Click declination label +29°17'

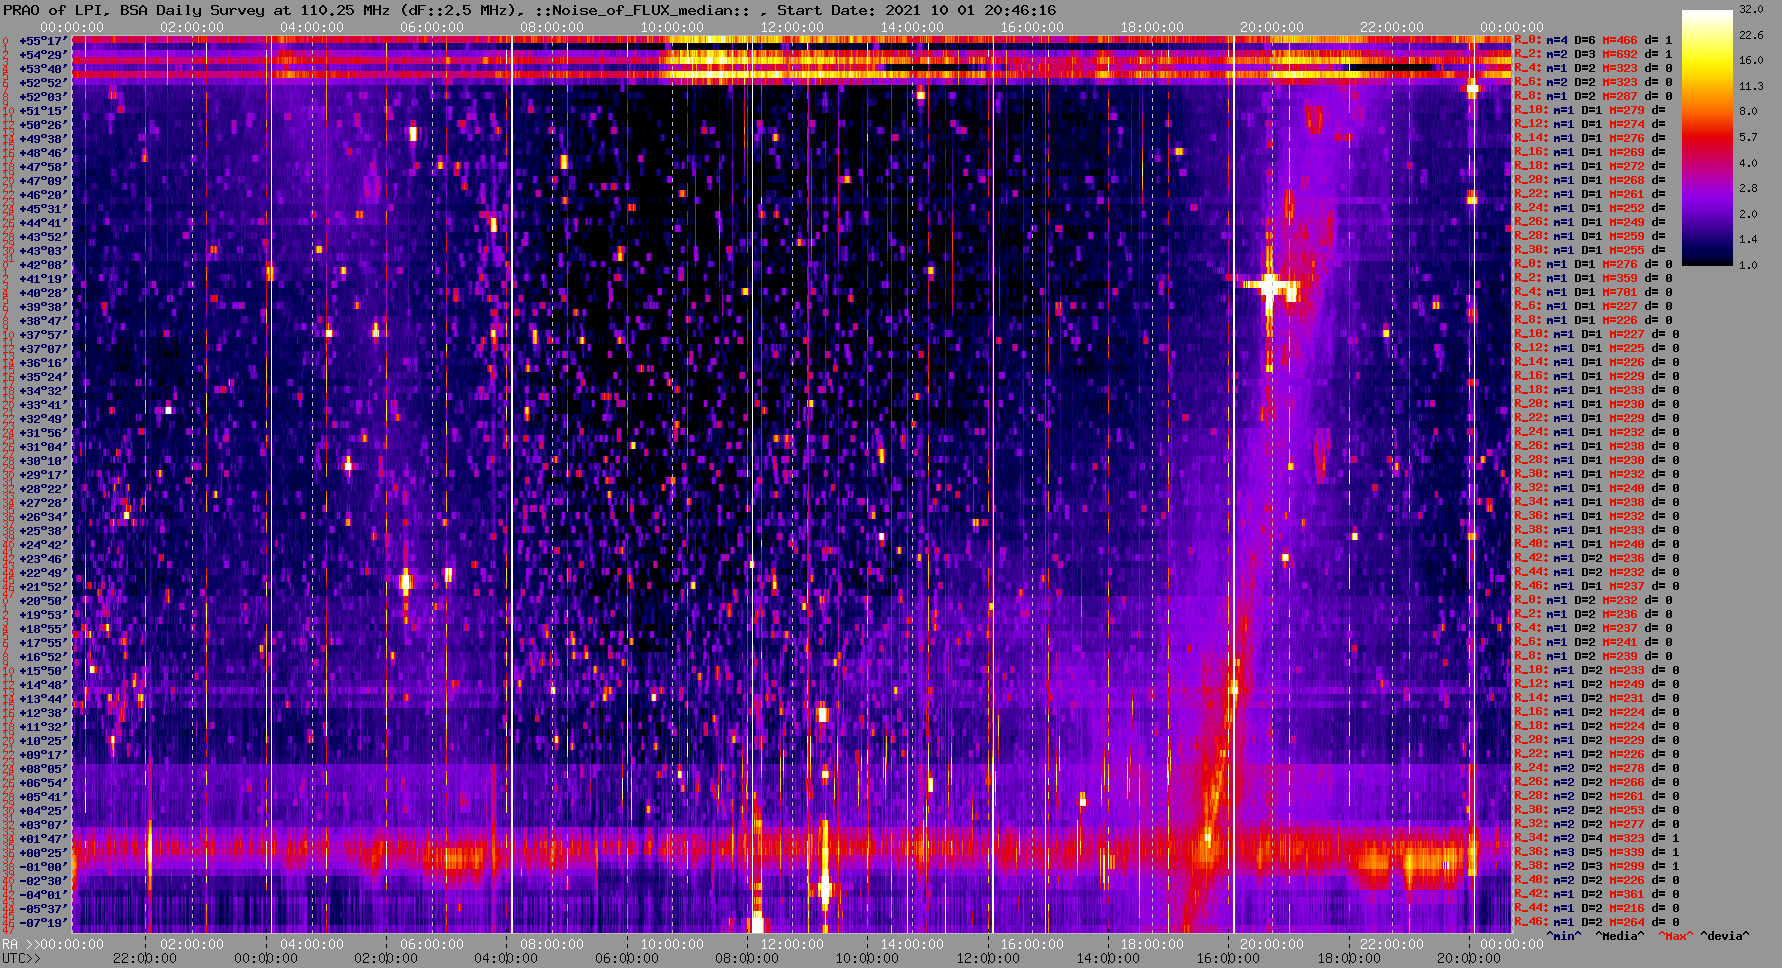click(42, 475)
